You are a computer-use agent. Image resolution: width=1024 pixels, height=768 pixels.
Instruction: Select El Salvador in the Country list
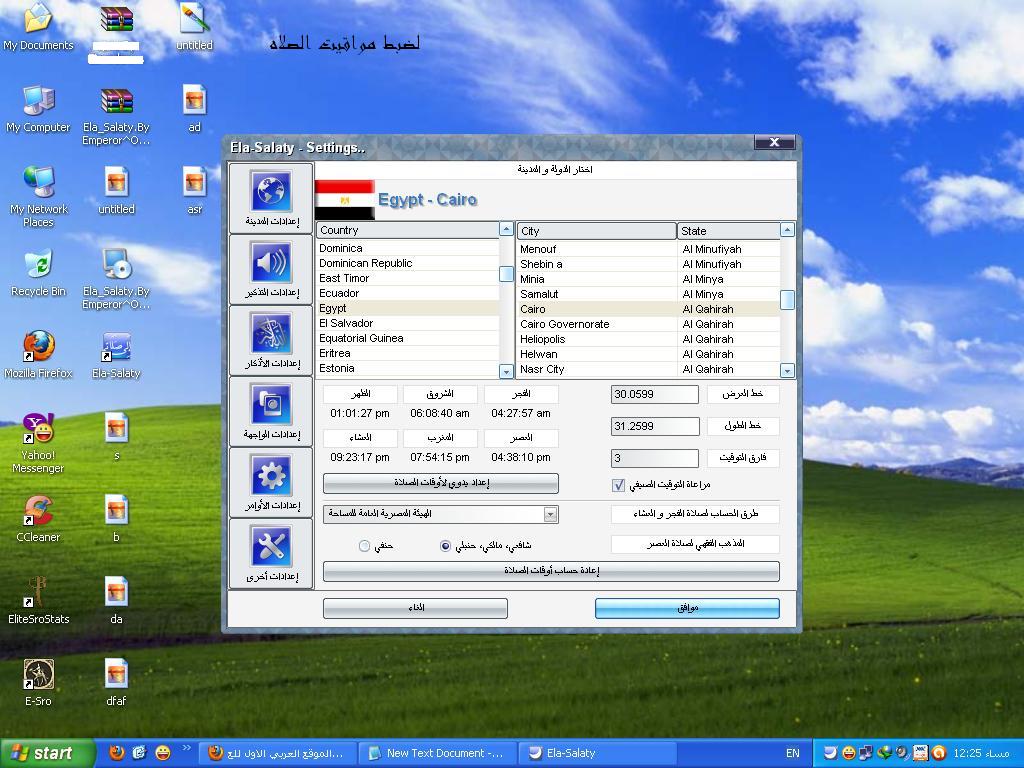click(x=408, y=323)
